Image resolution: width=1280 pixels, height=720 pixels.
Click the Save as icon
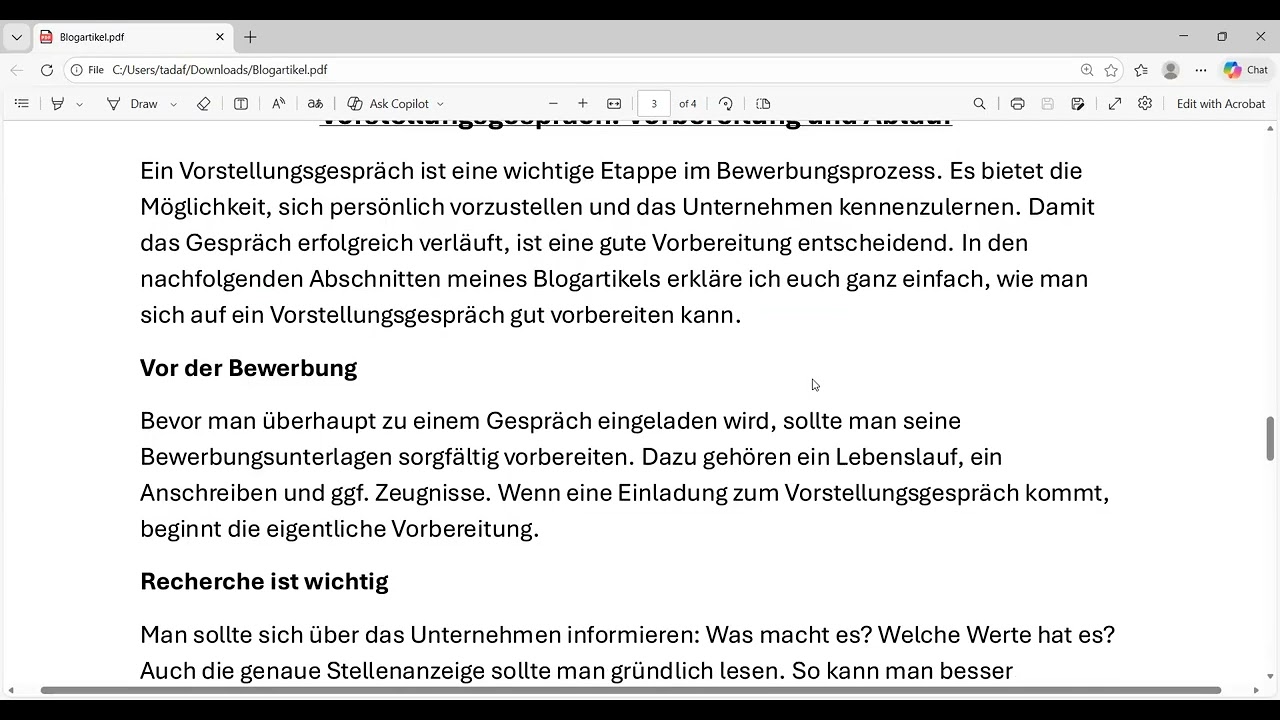(1077, 104)
